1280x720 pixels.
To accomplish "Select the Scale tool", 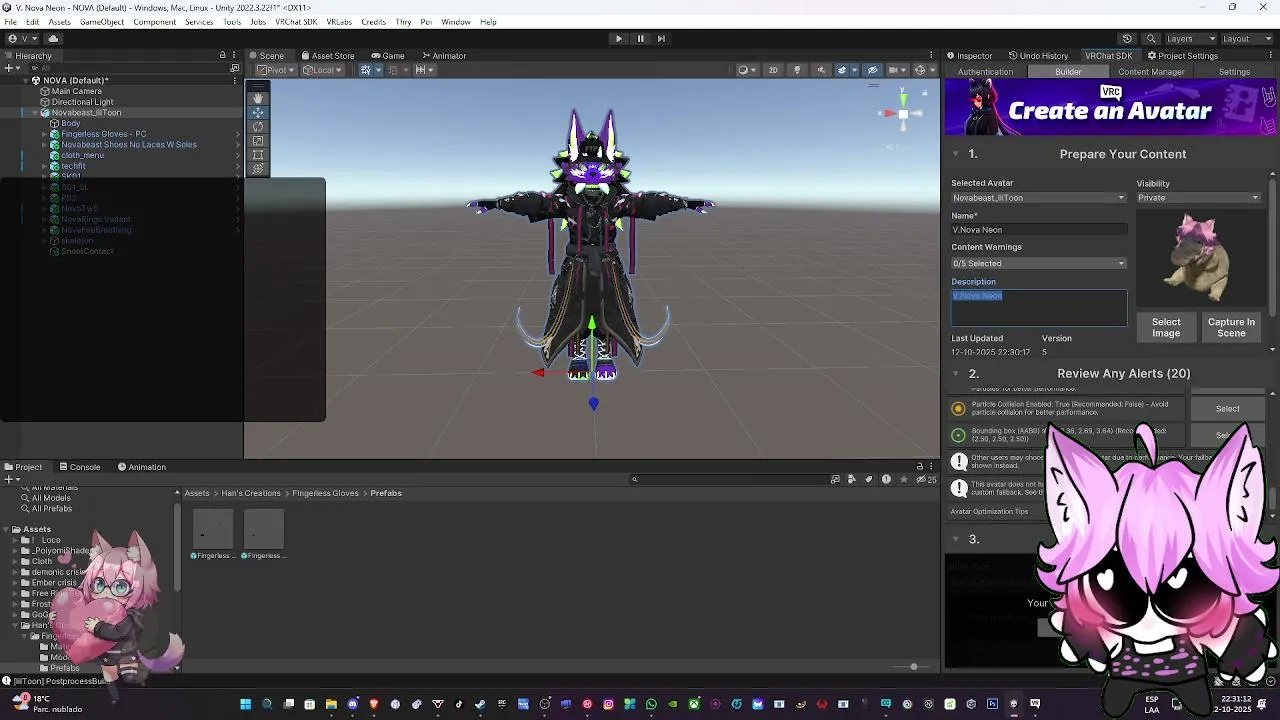I will pyautogui.click(x=258, y=140).
